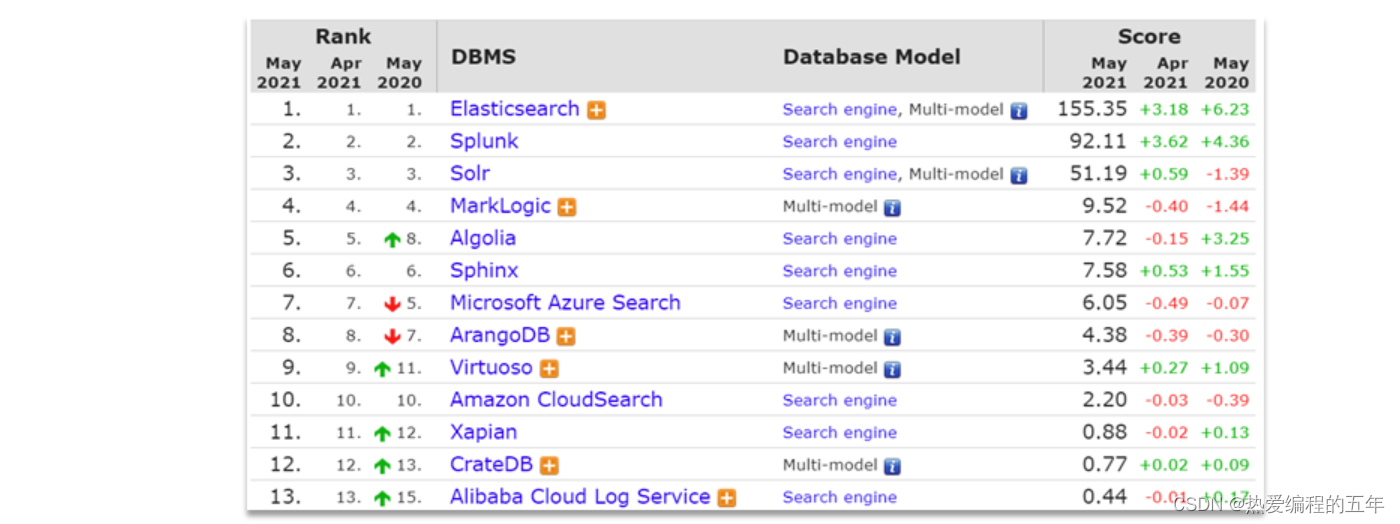The width and height of the screenshot is (1400, 524).
Task: Click Search engine link in Sphinx row
Action: pyautogui.click(x=840, y=271)
